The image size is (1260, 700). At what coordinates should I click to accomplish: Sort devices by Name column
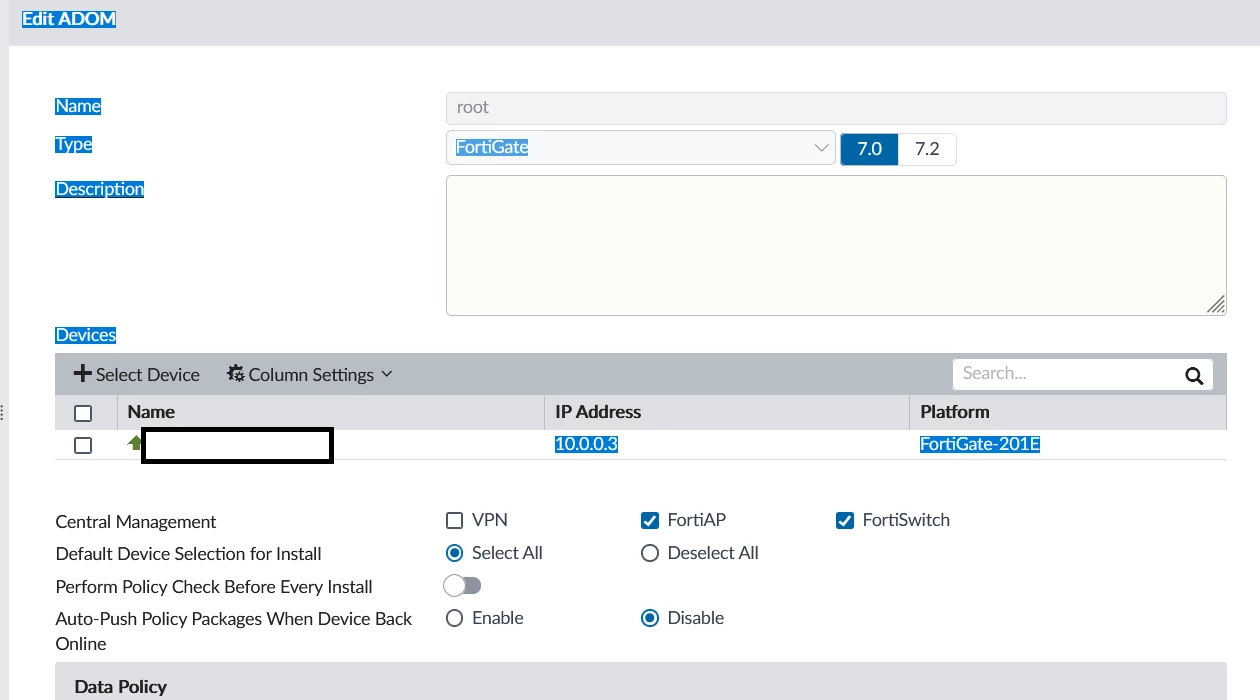coord(151,412)
